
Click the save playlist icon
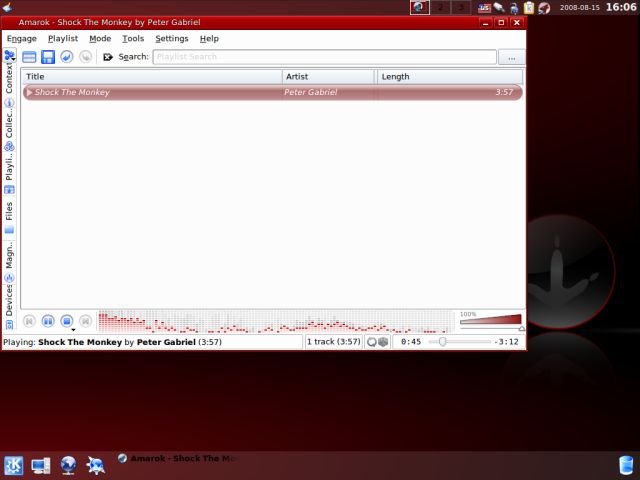click(48, 57)
